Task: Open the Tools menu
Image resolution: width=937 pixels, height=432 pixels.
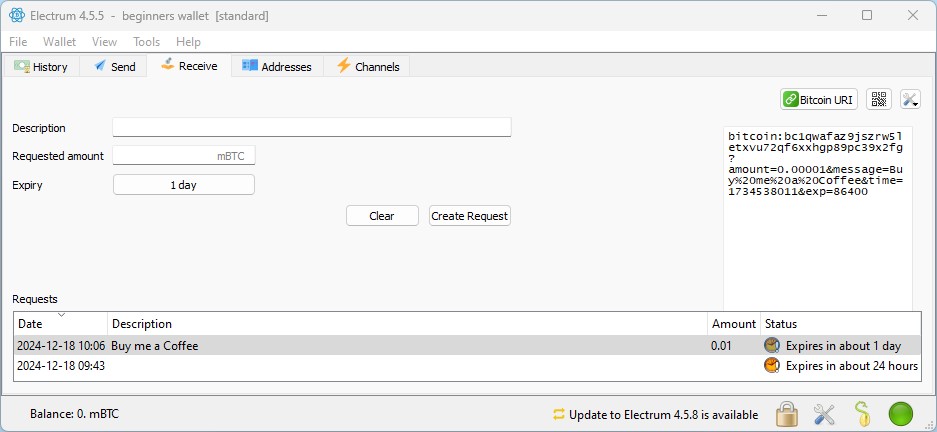Action: point(146,42)
